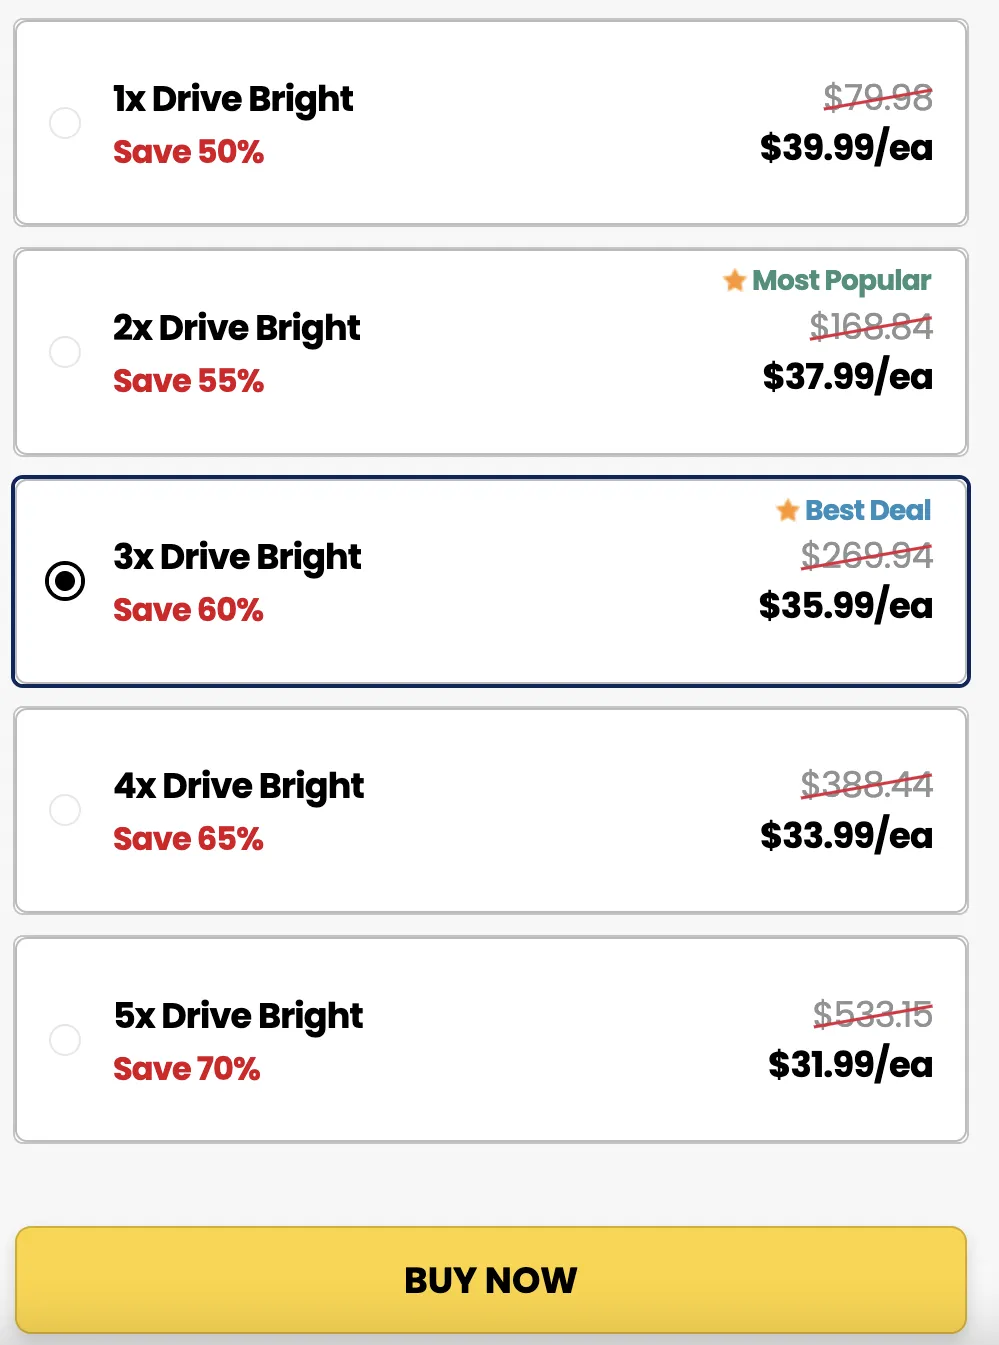999x1345 pixels.
Task: Click the Most Popular label text
Action: [x=842, y=281]
